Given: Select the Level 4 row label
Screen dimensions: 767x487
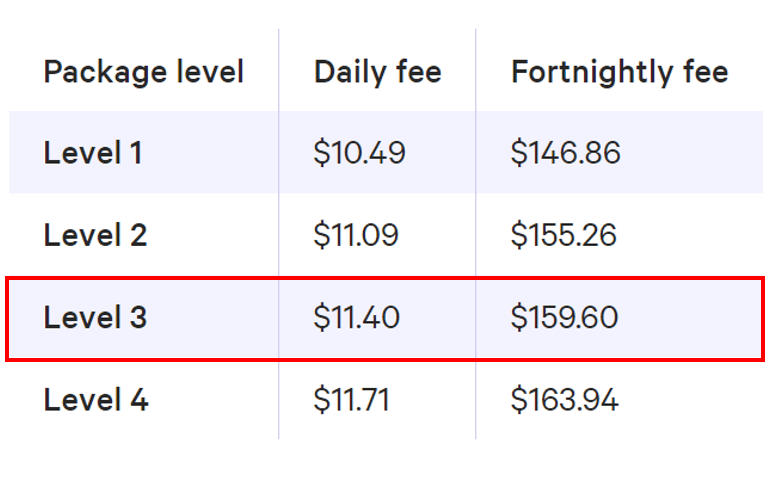Looking at the screenshot, I should point(96,399).
